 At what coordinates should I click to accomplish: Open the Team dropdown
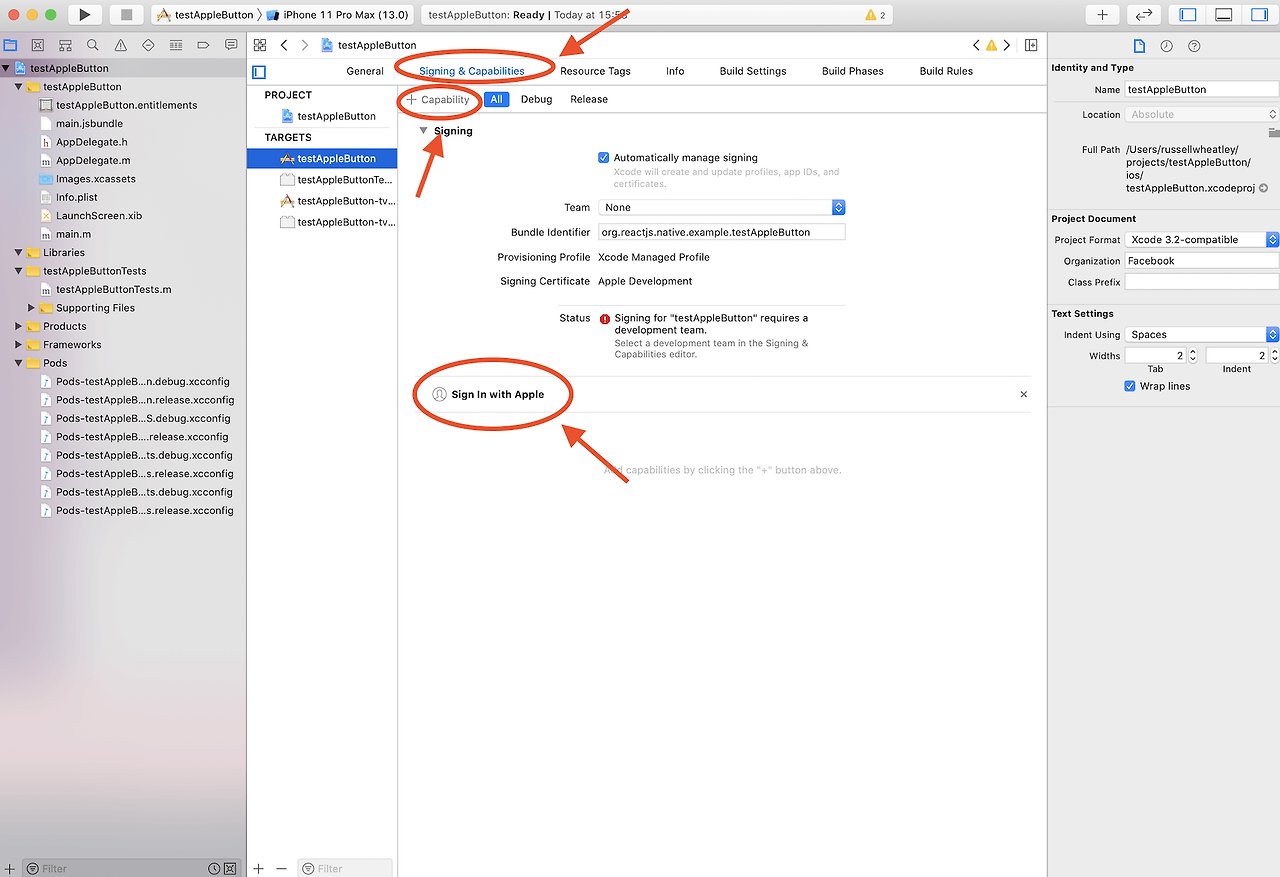coord(722,207)
